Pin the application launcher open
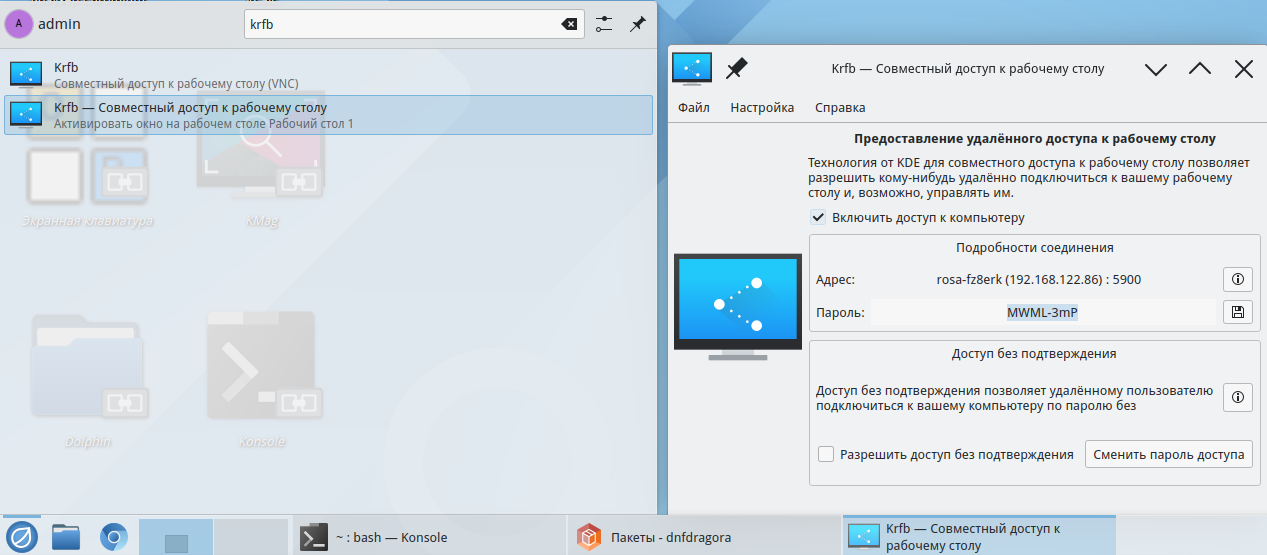Screen dimensions: 1267x555 coord(637,24)
